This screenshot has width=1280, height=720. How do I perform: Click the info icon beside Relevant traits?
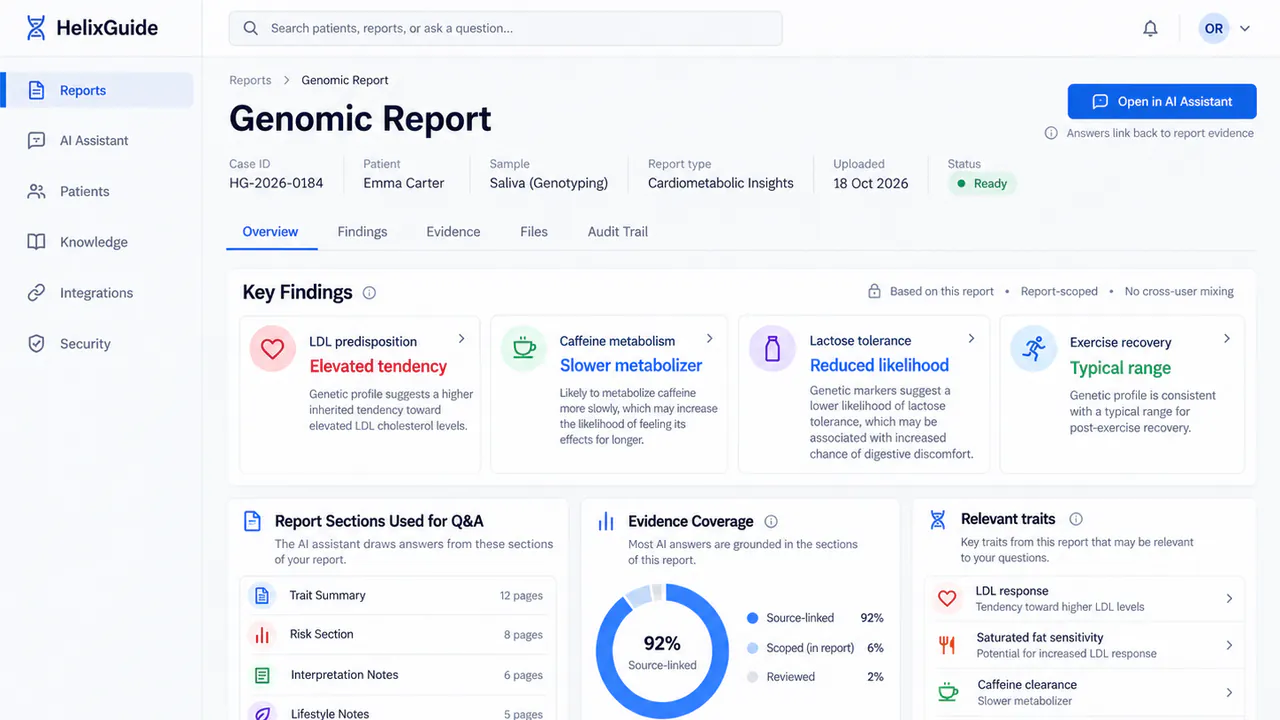pos(1076,519)
